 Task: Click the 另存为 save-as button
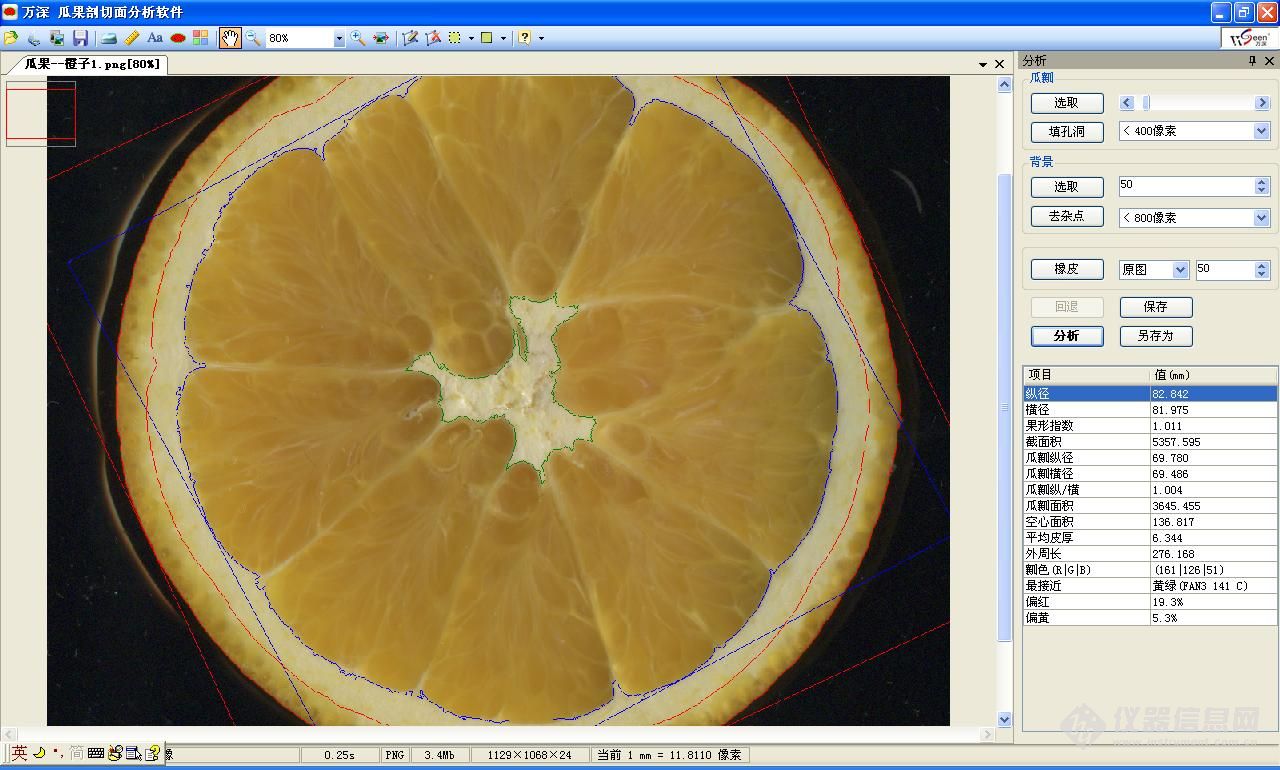(1155, 336)
